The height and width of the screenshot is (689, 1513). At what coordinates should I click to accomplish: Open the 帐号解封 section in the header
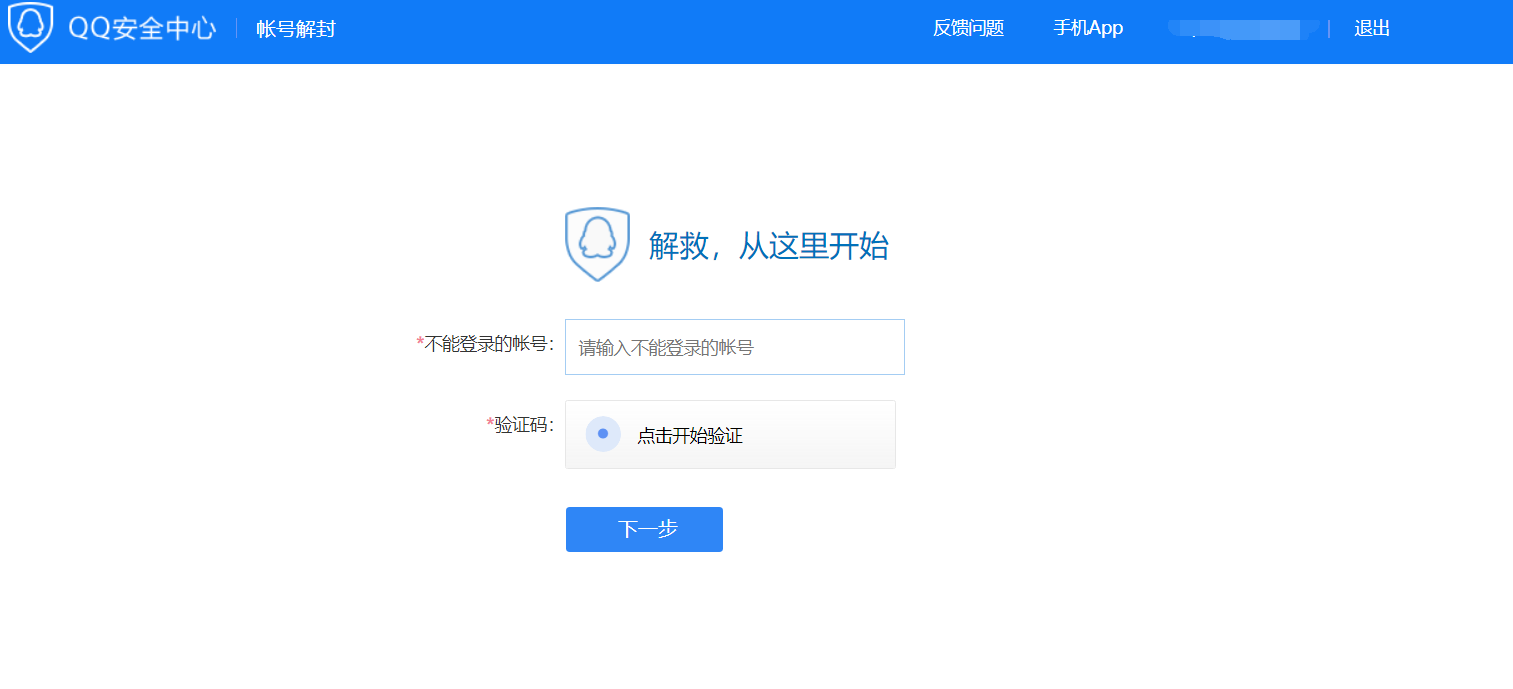click(x=293, y=29)
